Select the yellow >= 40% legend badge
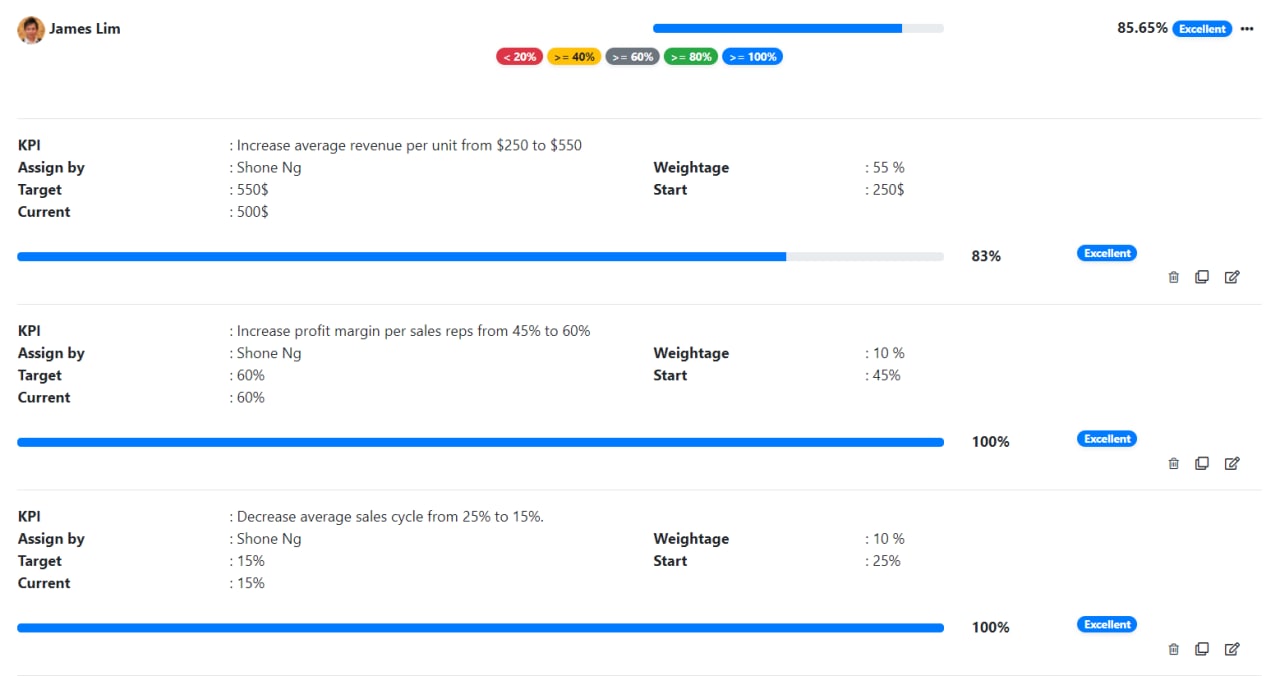 click(574, 57)
